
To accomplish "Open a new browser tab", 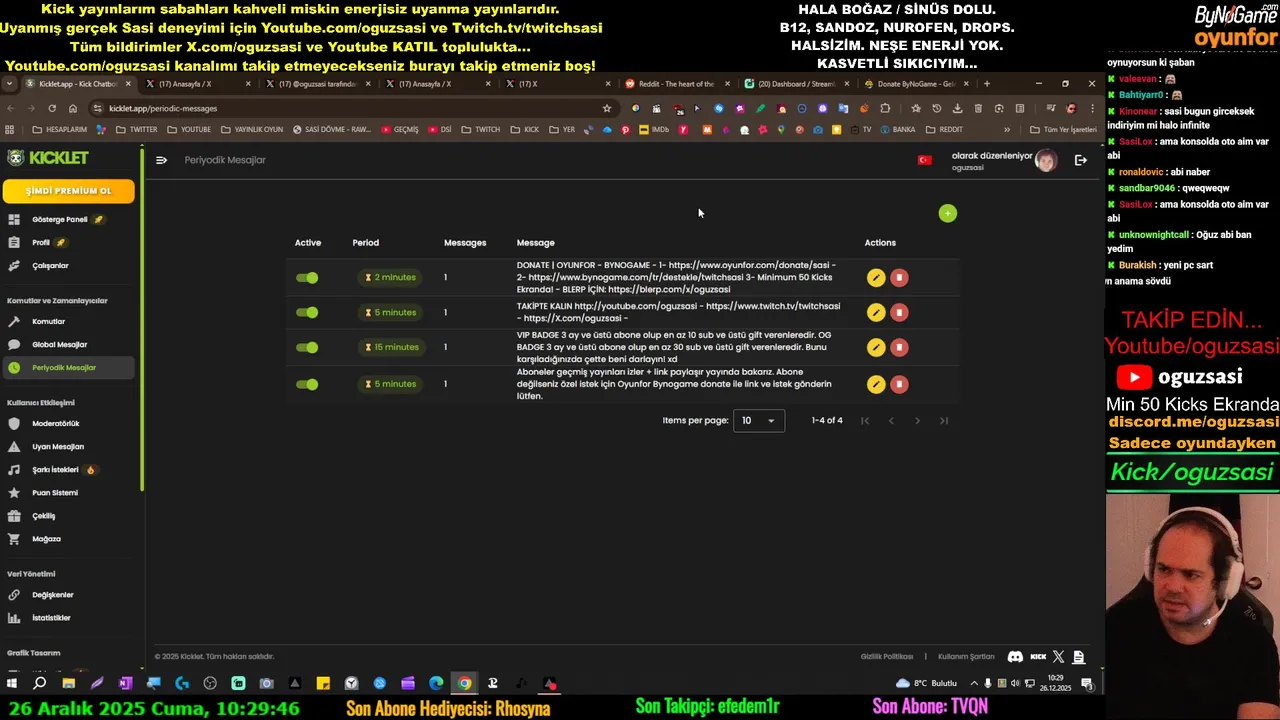I will (987, 84).
